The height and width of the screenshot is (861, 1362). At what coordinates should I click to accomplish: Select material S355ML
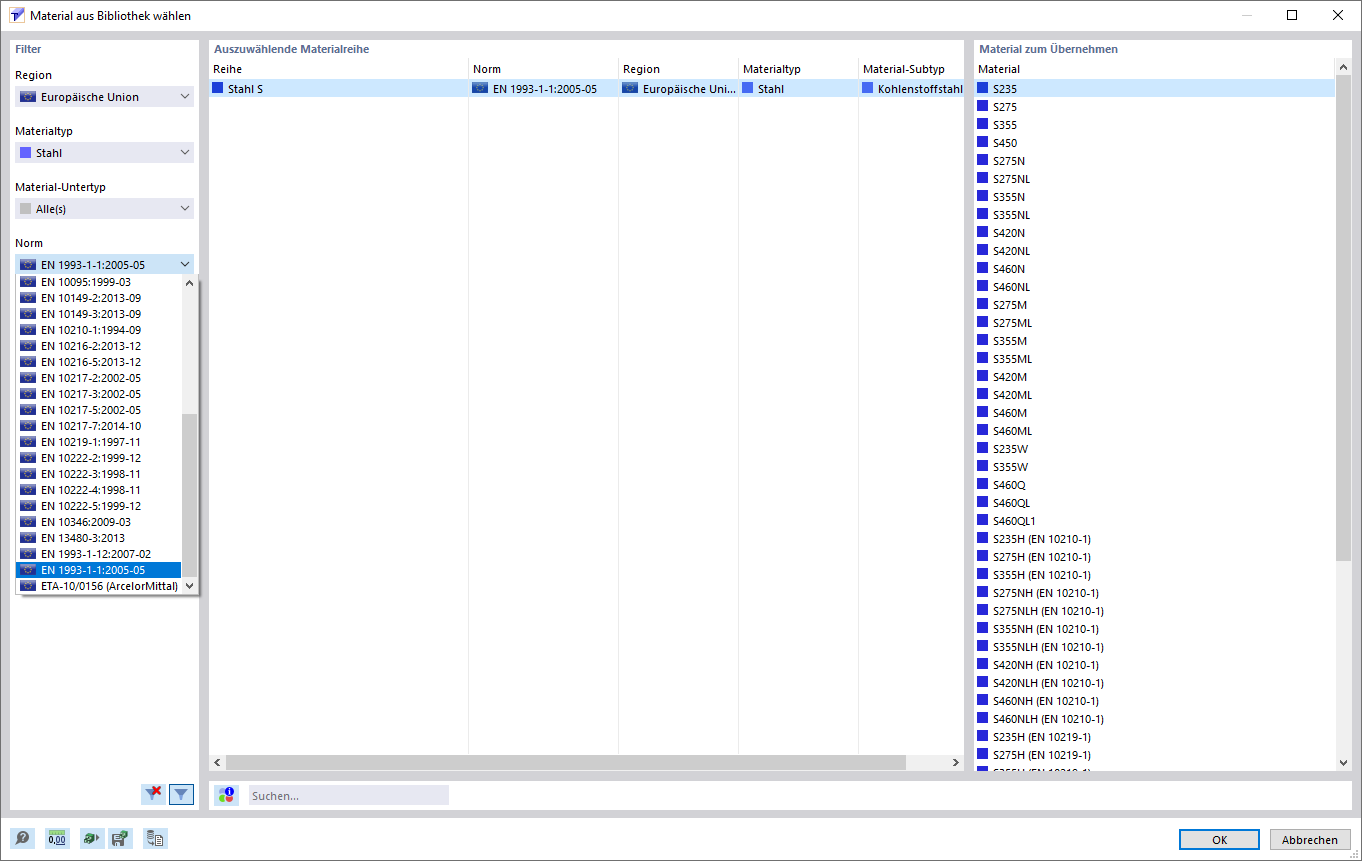tap(1155, 359)
